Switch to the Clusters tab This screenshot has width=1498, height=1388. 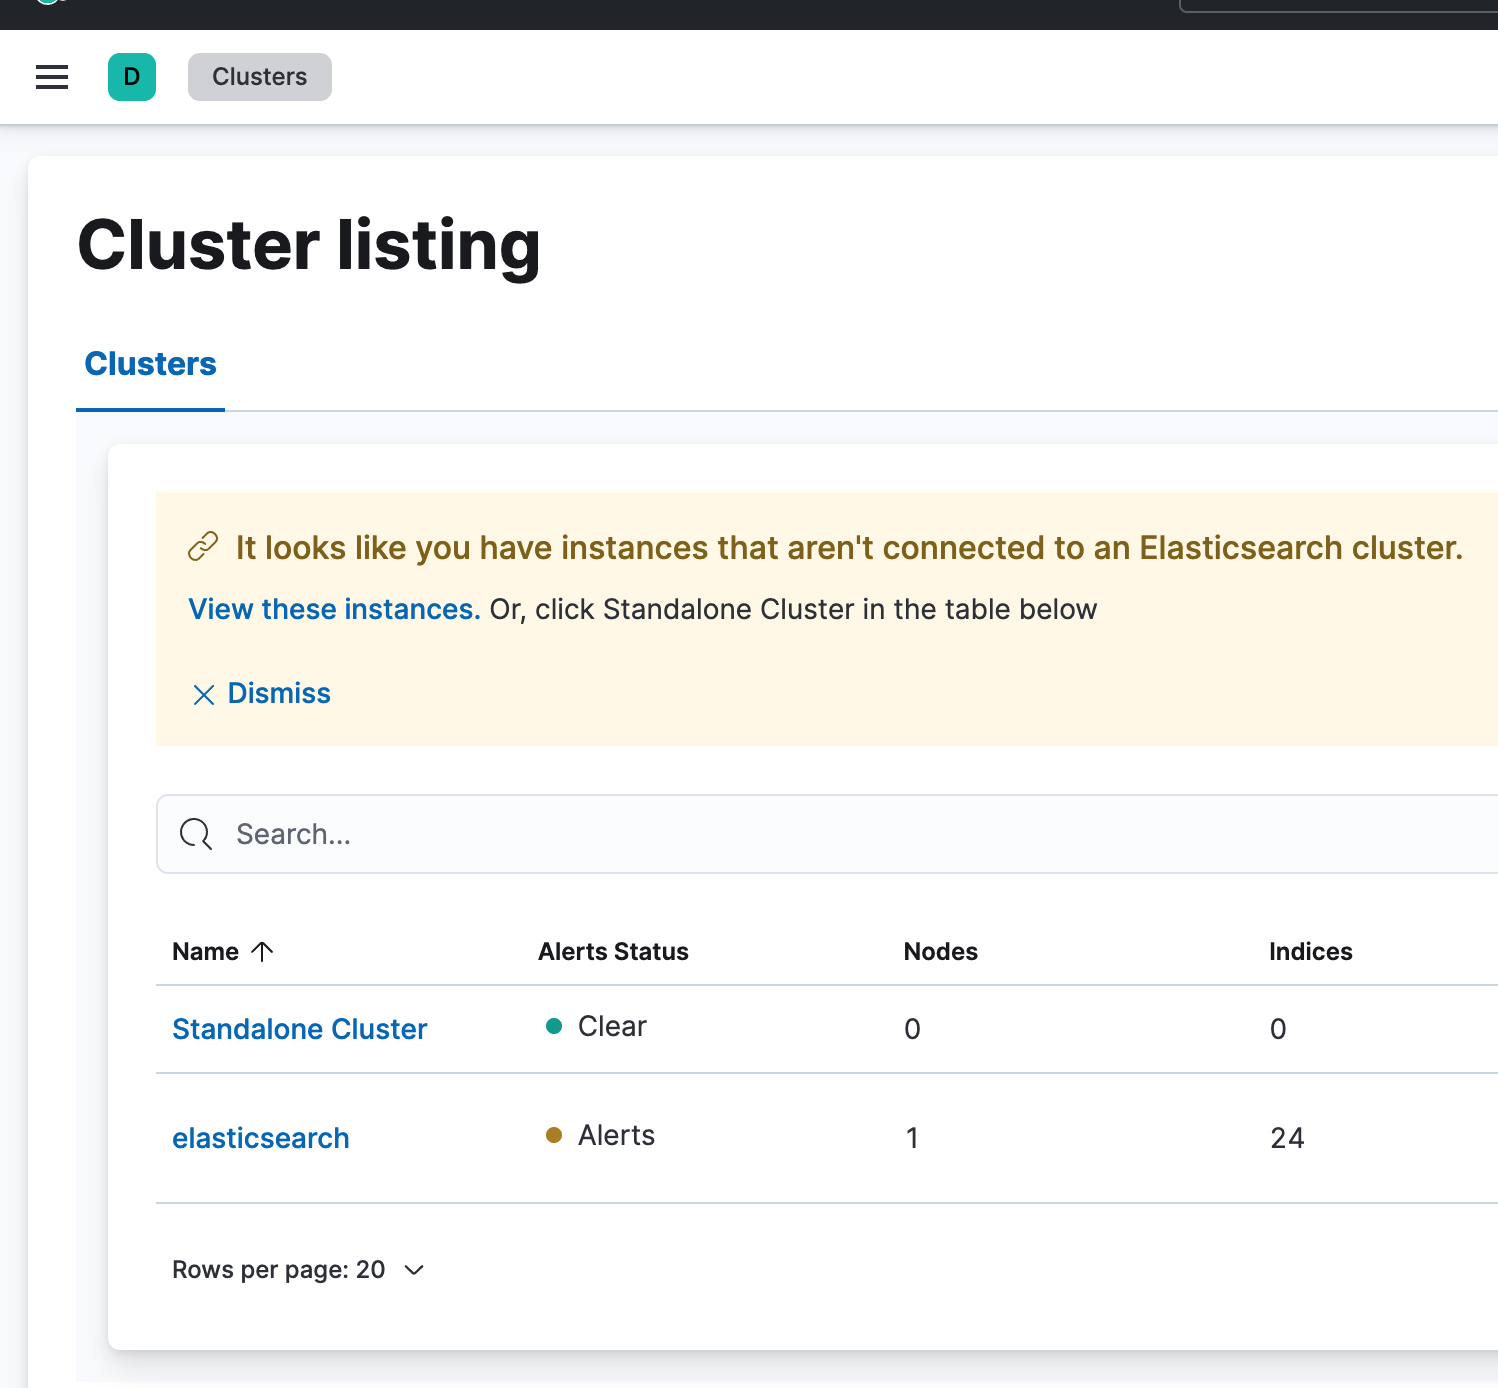(150, 363)
